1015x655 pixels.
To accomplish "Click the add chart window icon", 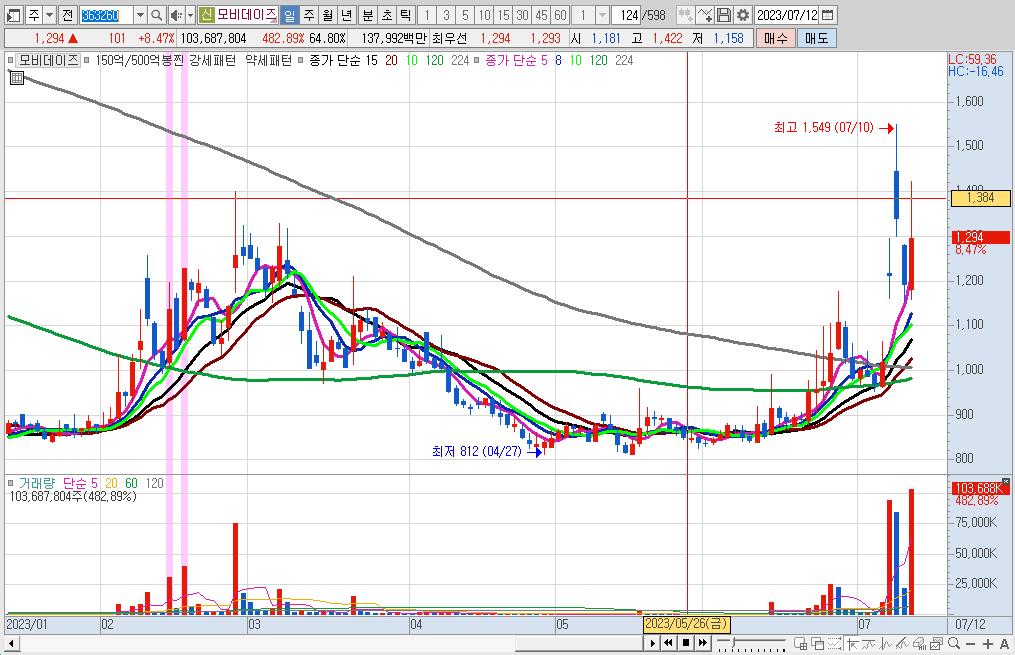I will coord(801,643).
